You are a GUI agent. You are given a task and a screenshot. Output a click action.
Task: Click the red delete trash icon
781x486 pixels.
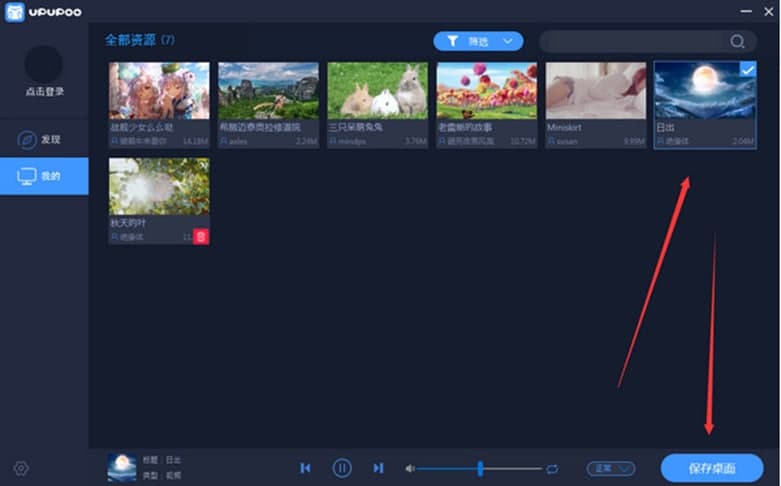200,237
